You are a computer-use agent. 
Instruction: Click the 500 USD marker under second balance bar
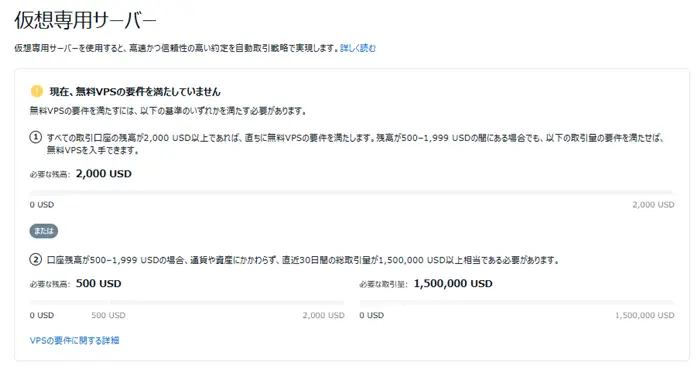(108, 315)
